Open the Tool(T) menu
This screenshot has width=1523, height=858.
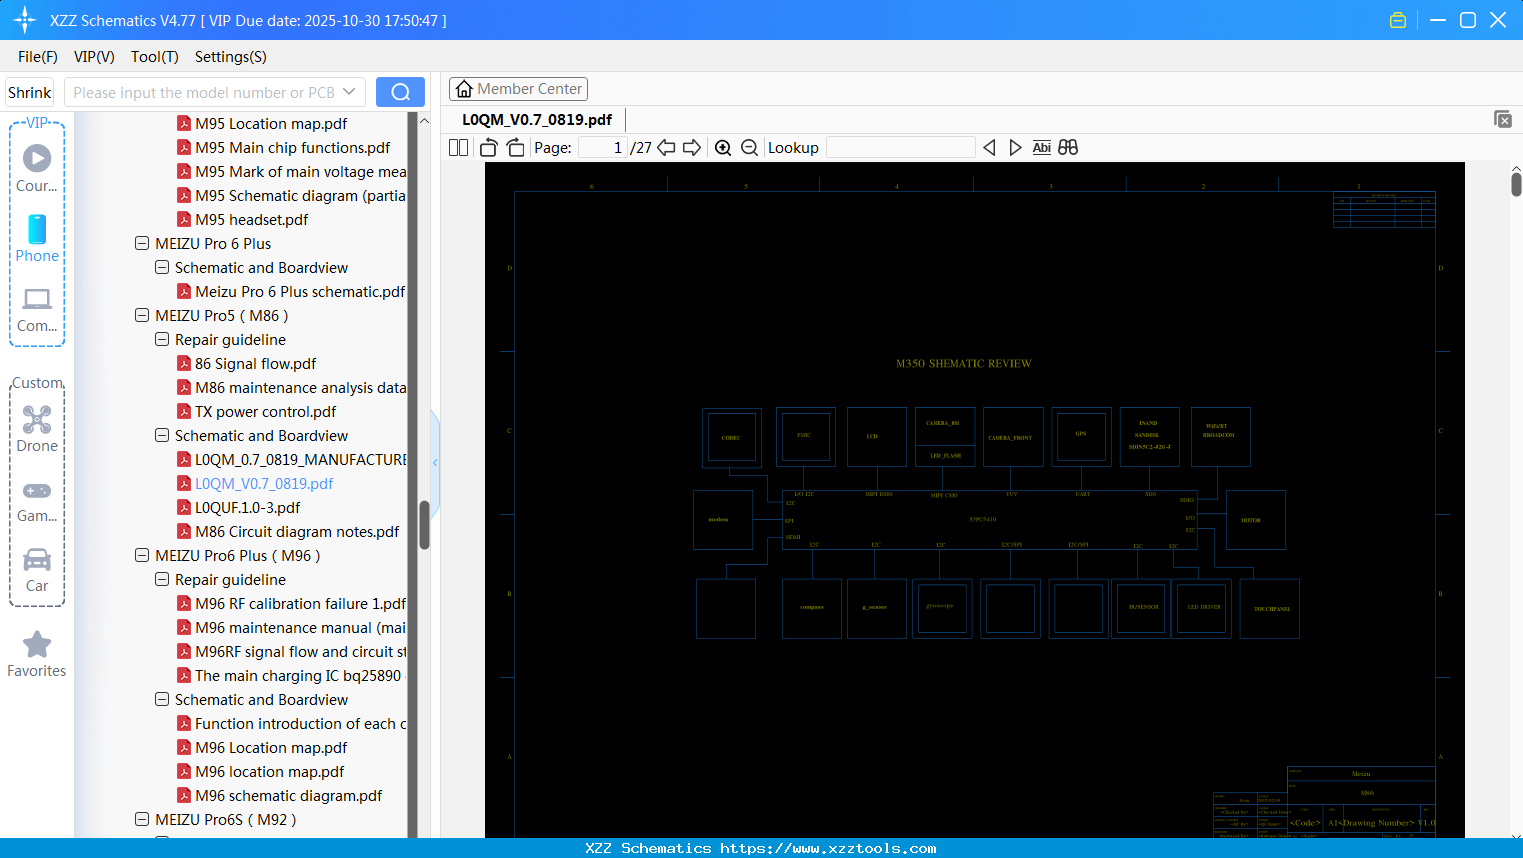pyautogui.click(x=154, y=57)
